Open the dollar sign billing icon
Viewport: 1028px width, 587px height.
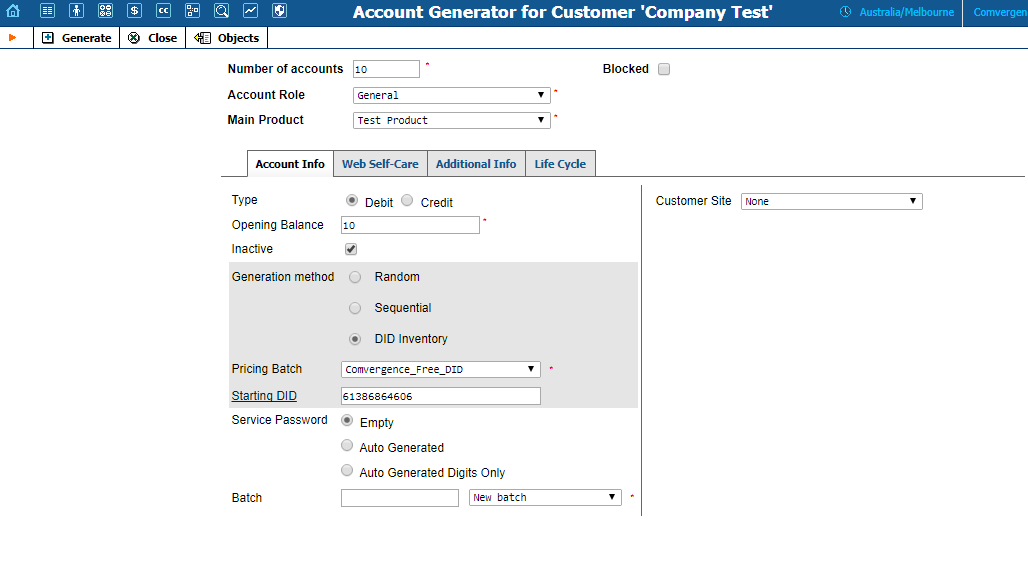pos(134,11)
